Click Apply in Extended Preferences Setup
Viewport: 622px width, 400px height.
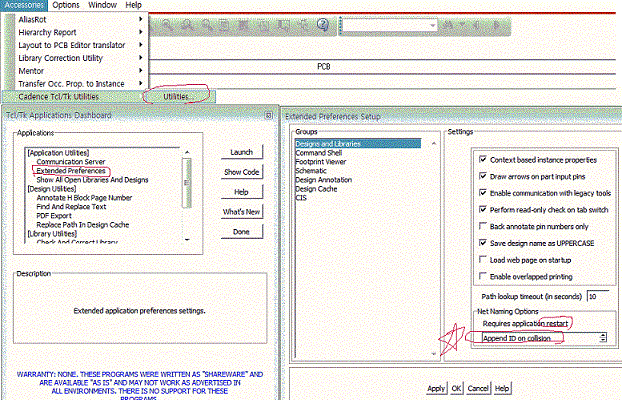point(436,387)
